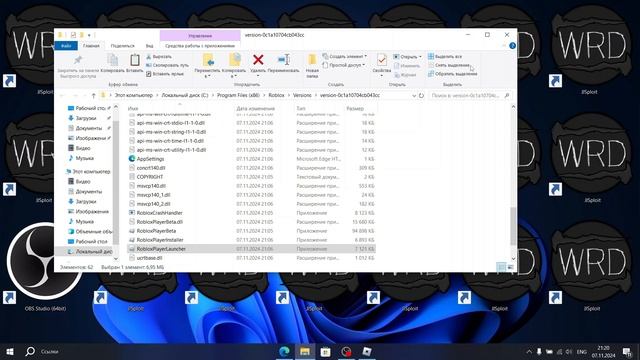Screen dimensions: 640x360
Task: Select the AppSettings file
Action: tap(251, 159)
